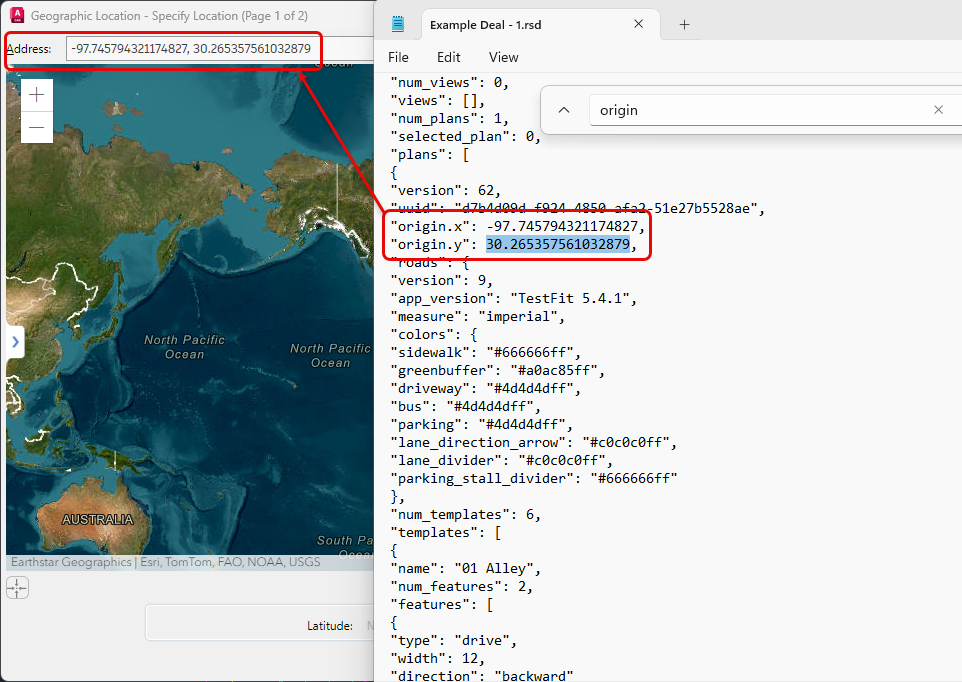Zoom out using the map minus icon
The width and height of the screenshot is (962, 682).
pos(36,129)
